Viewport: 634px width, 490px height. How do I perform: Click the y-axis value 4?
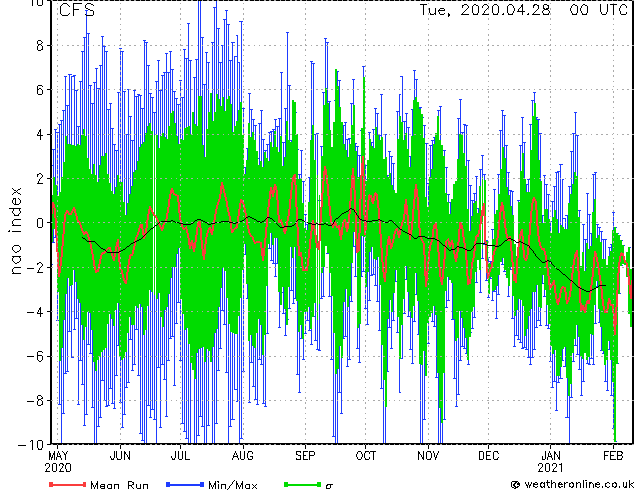tap(40, 134)
